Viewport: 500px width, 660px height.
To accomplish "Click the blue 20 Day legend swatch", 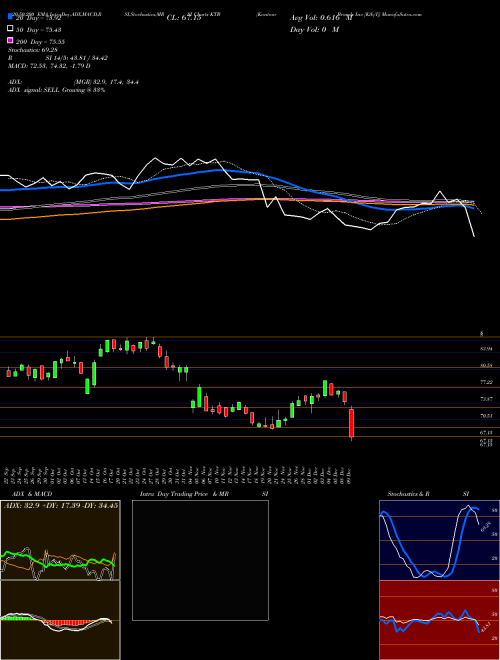I will [x=10, y=17].
